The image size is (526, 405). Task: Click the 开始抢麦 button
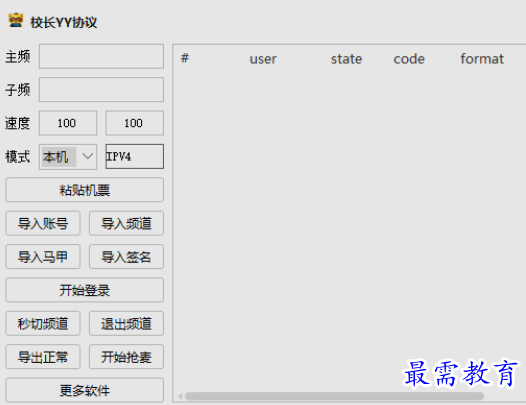pyautogui.click(x=126, y=357)
